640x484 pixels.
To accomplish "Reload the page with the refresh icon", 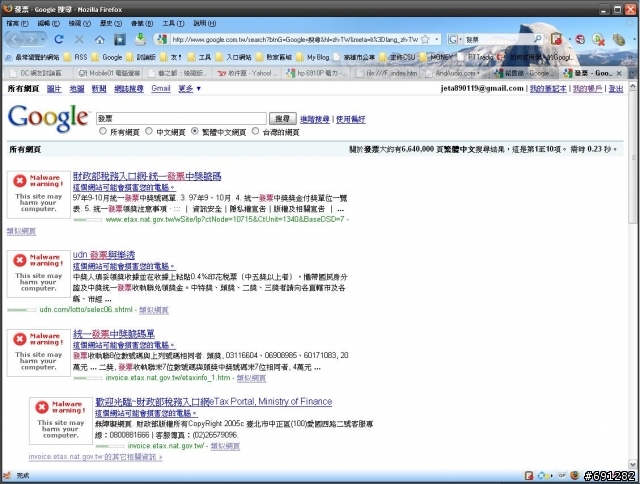I will coord(59,39).
